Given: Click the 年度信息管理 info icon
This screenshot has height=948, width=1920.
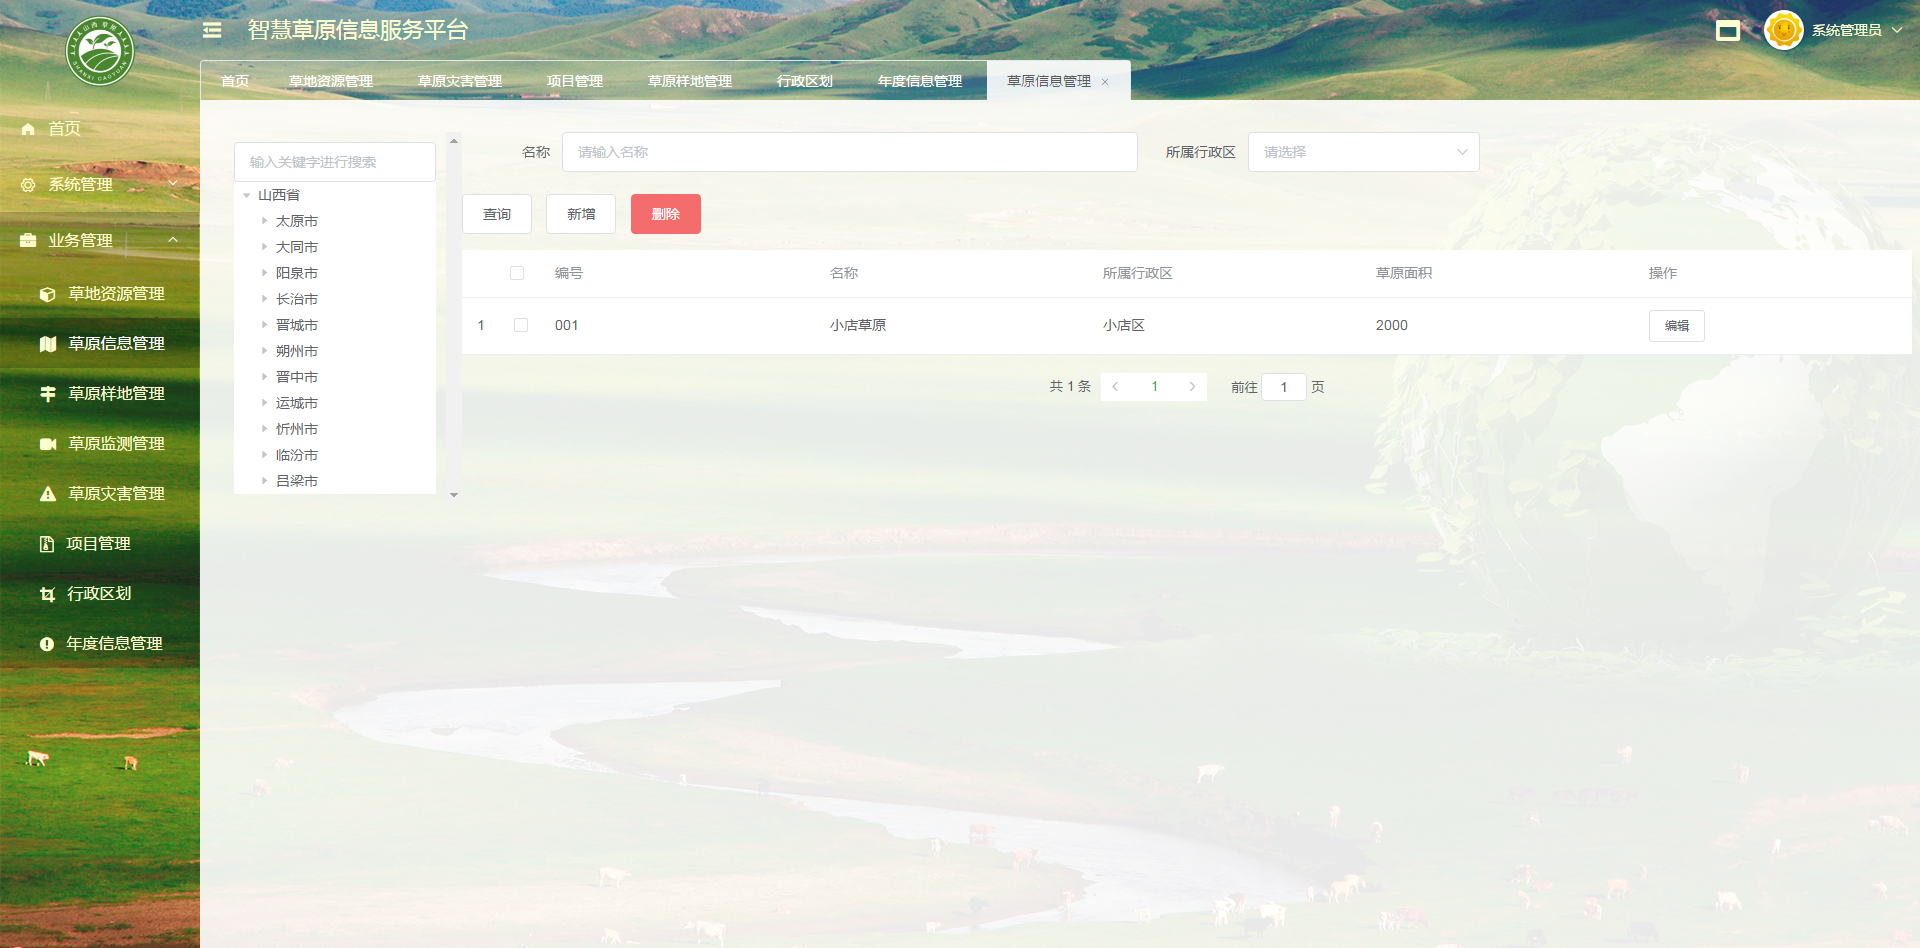Looking at the screenshot, I should [x=47, y=644].
